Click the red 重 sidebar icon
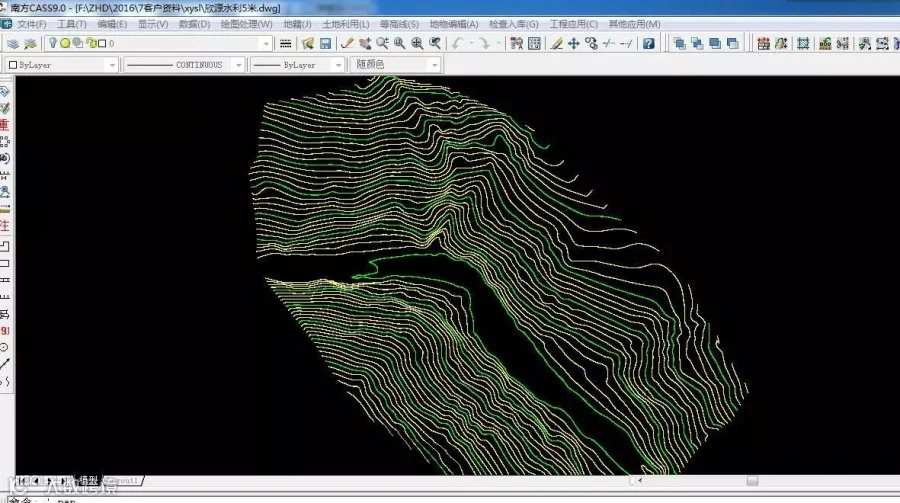This screenshot has height=503, width=900. [x=5, y=125]
